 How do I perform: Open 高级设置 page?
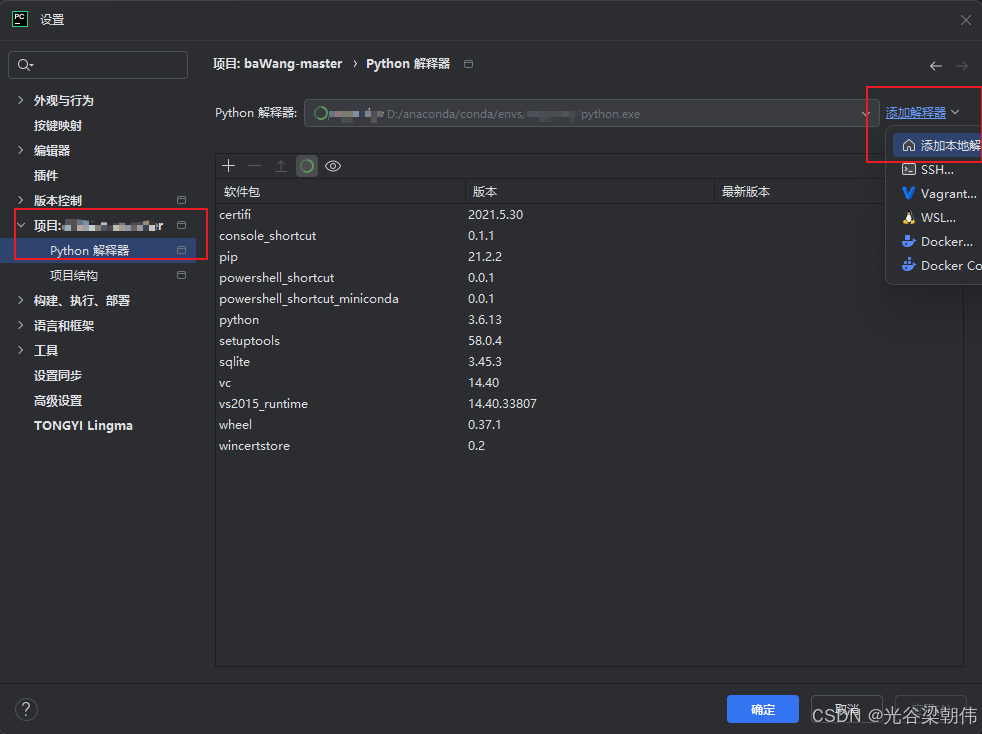coord(58,401)
